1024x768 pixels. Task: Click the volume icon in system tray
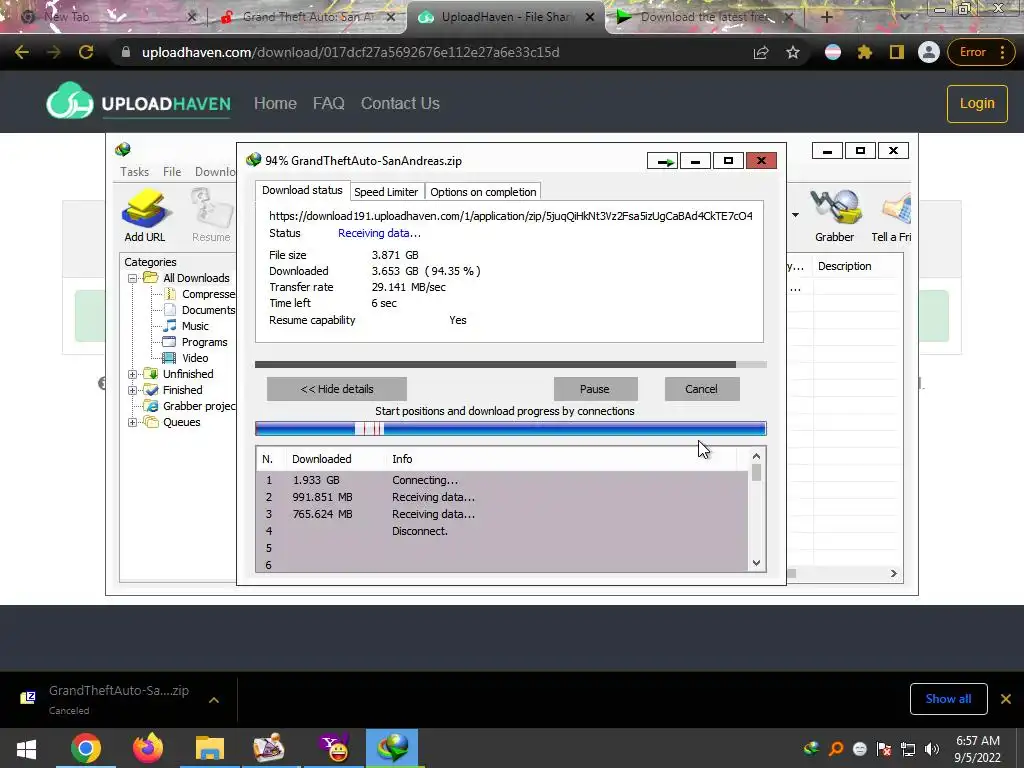[932, 749]
